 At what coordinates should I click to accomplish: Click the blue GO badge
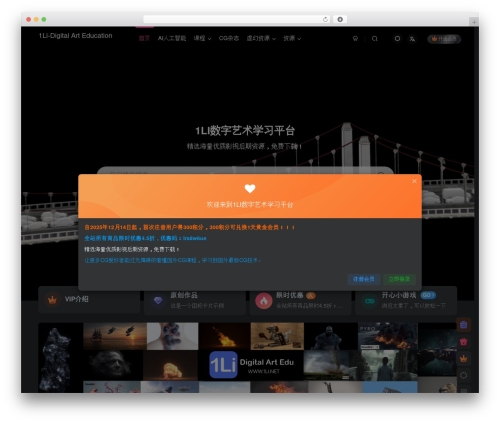[428, 295]
